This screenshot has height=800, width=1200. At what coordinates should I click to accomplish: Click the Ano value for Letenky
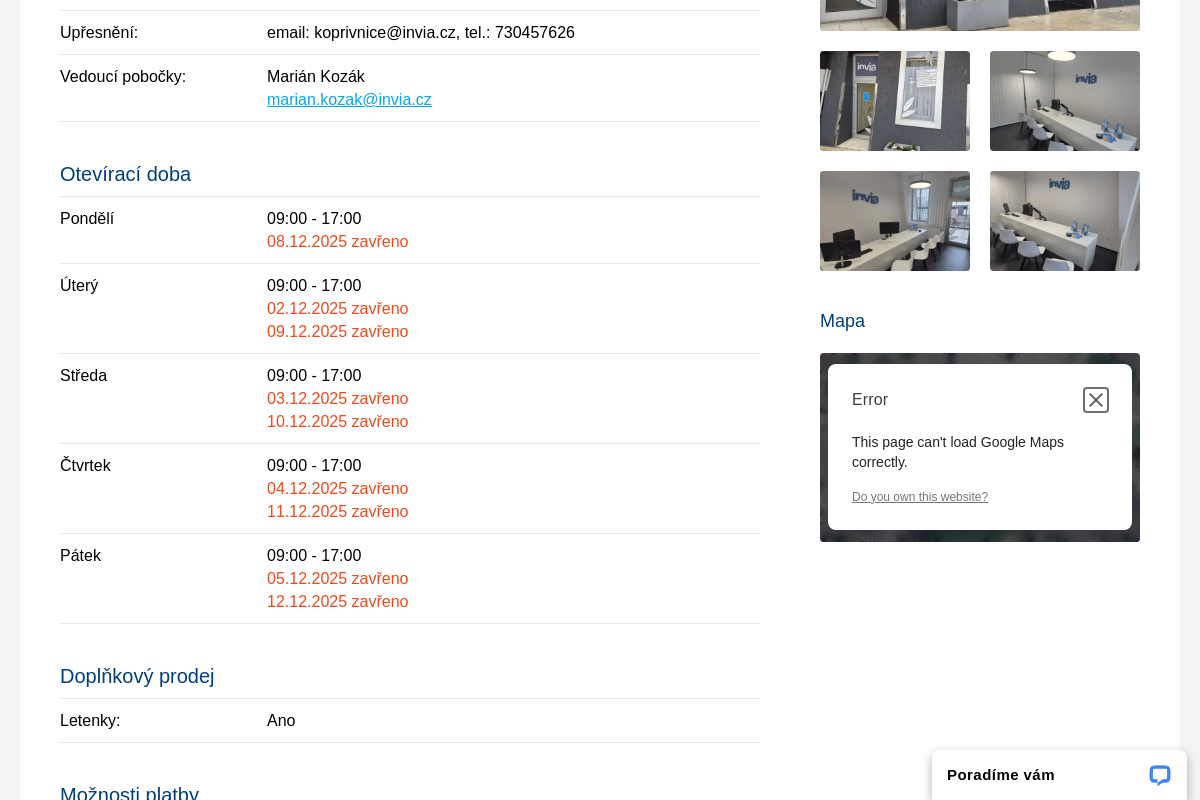(x=281, y=721)
